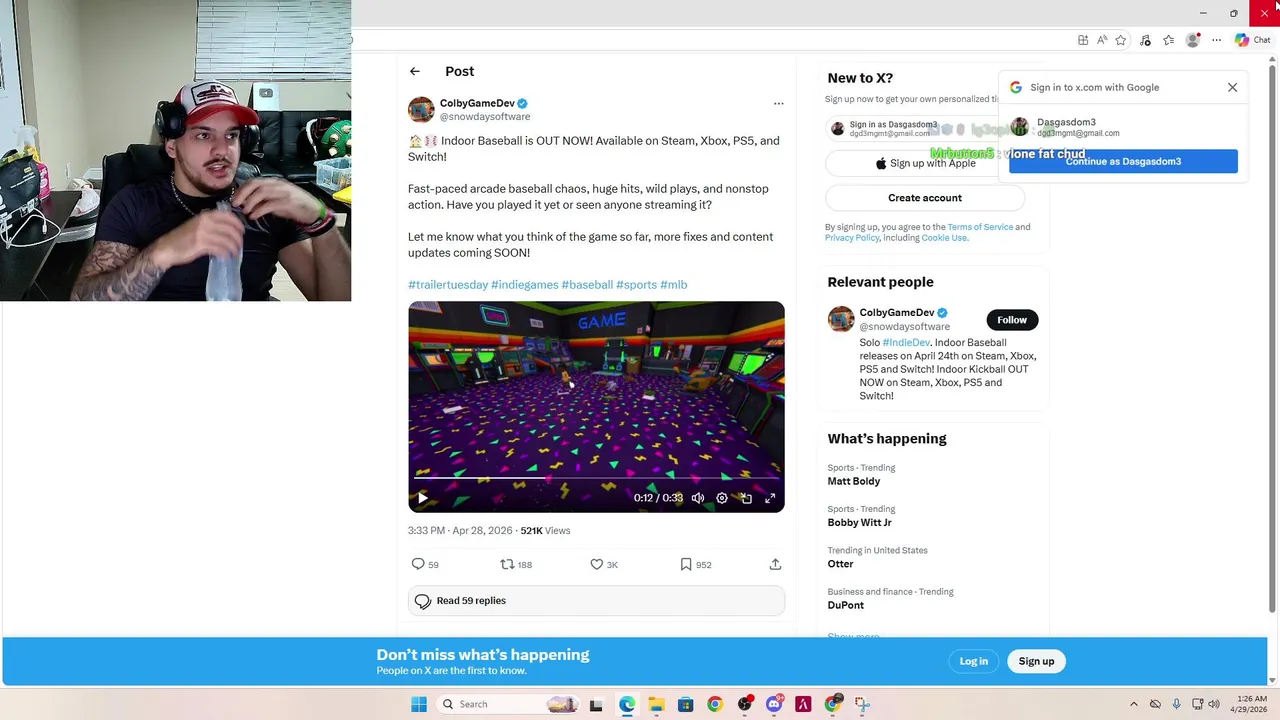
Task: Follow ColbyGameDev in Relevant people
Action: tap(1011, 320)
